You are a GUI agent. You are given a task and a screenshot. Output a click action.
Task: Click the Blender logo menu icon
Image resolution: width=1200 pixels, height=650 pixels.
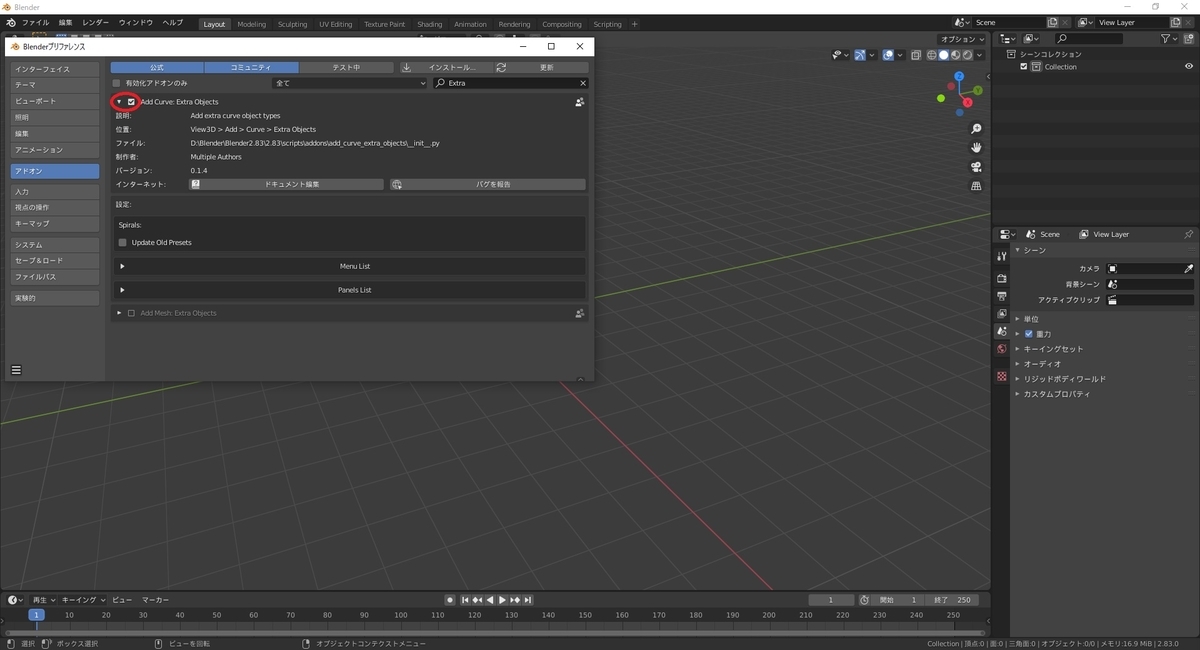(10, 23)
